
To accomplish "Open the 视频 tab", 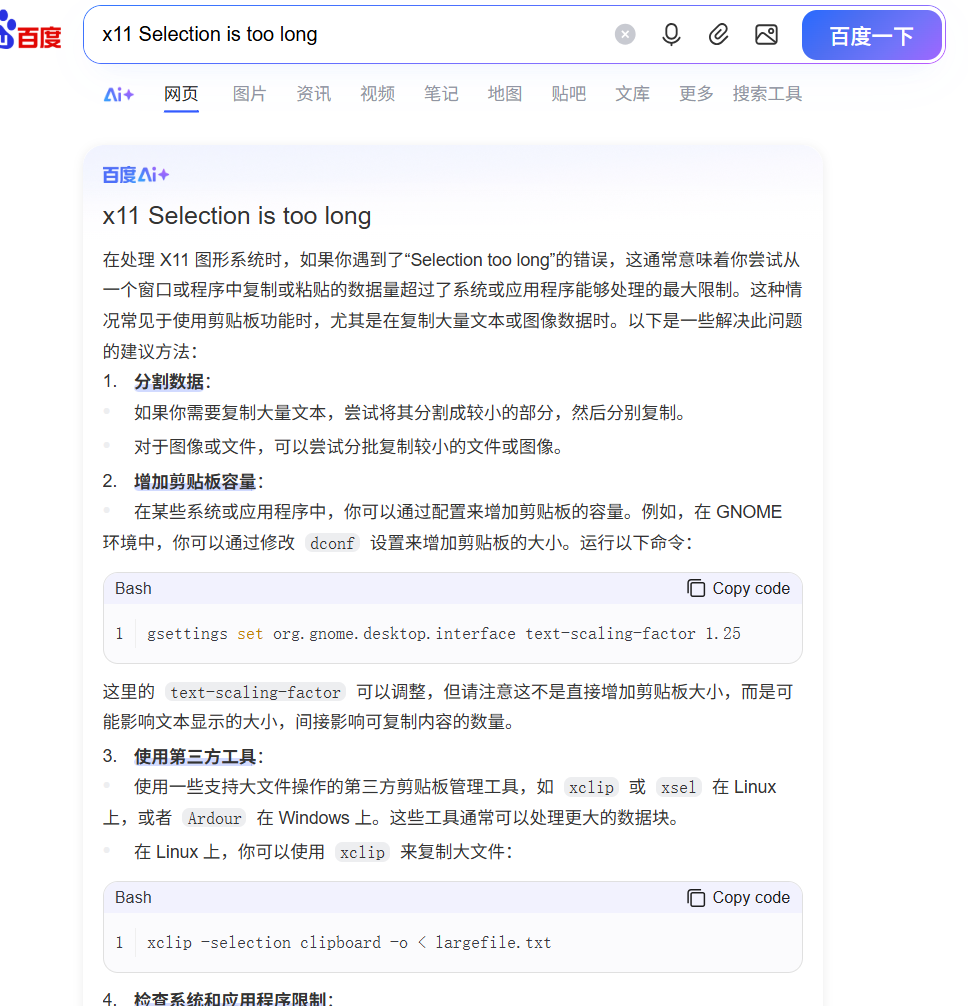I will (x=377, y=94).
